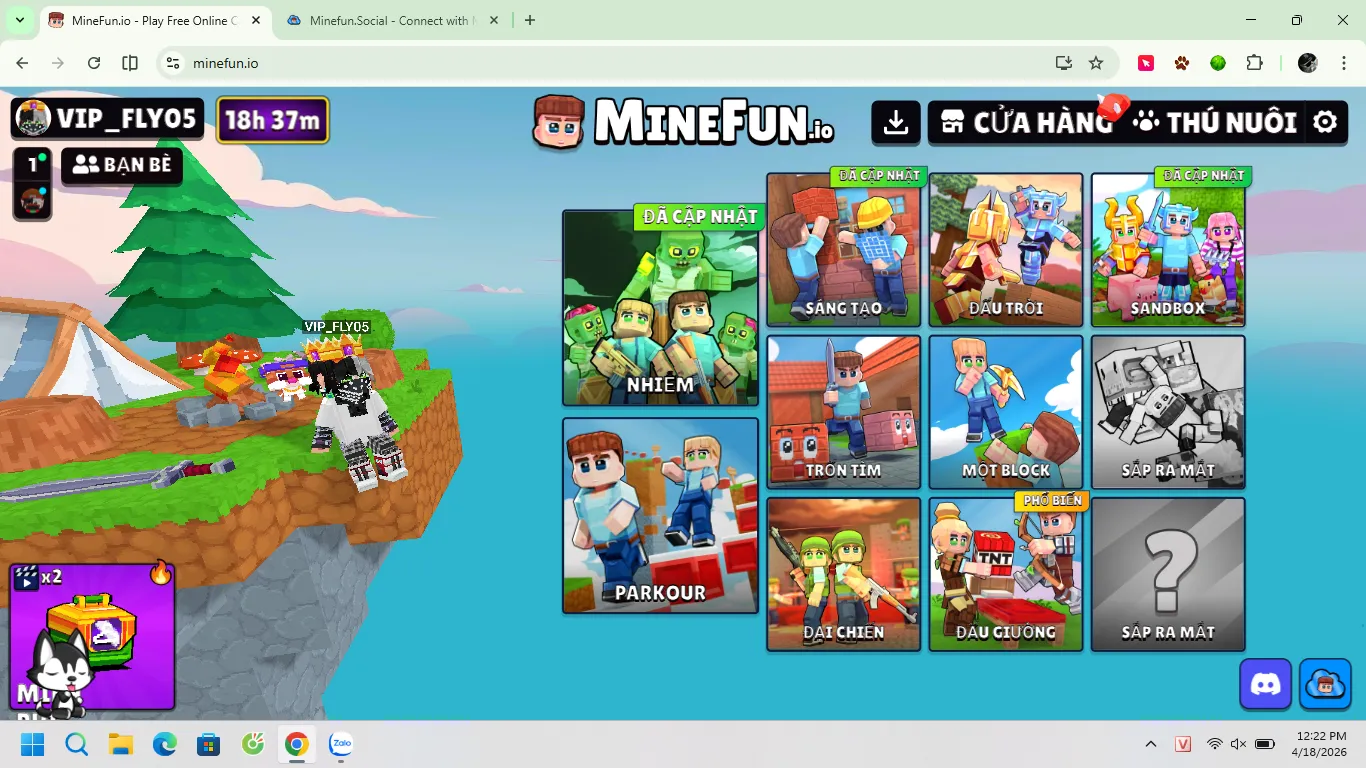Switch to the Minefun.Social tab

click(392, 20)
